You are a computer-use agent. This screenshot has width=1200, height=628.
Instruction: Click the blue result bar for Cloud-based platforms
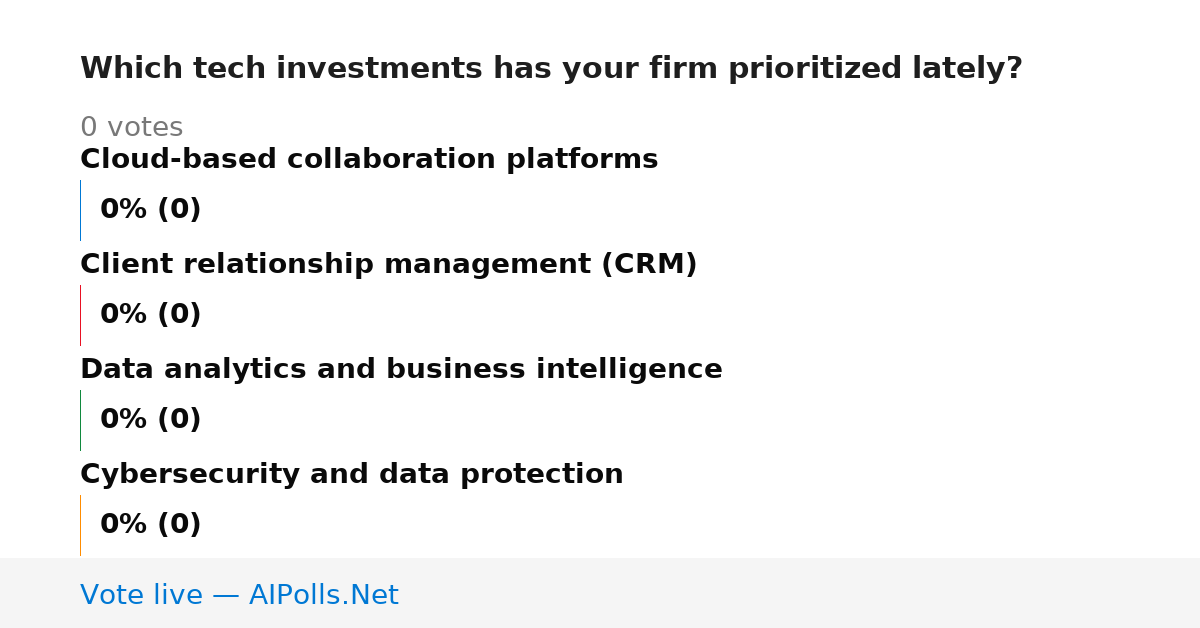80,210
